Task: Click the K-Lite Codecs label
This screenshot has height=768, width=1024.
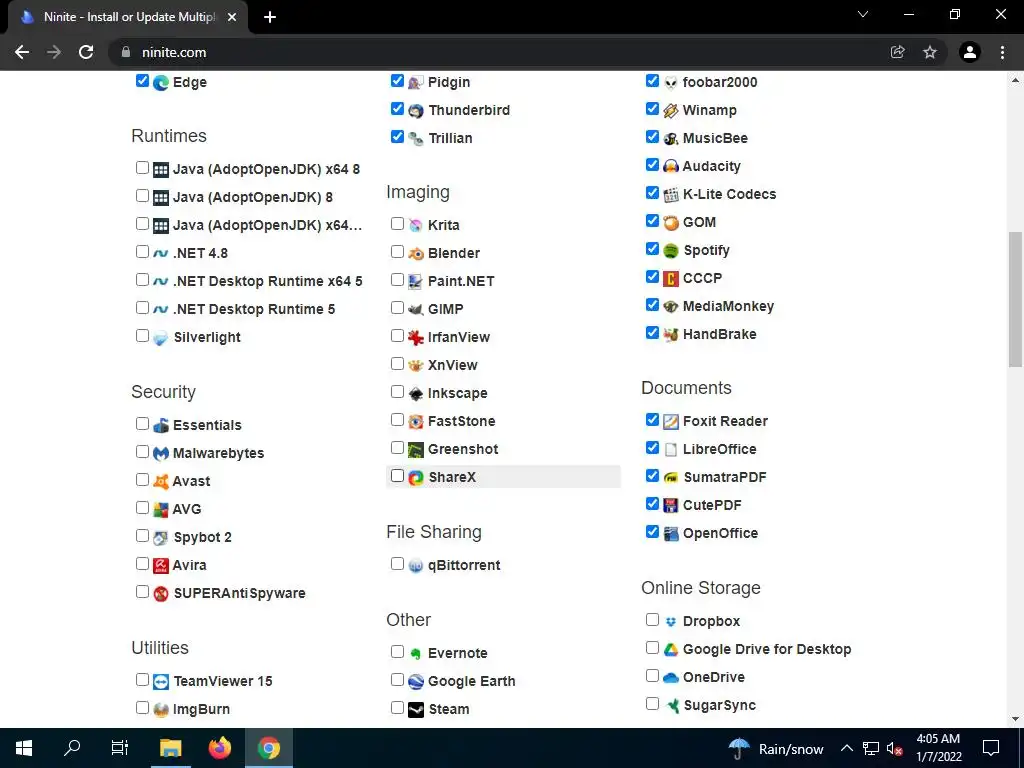Action: click(x=729, y=195)
